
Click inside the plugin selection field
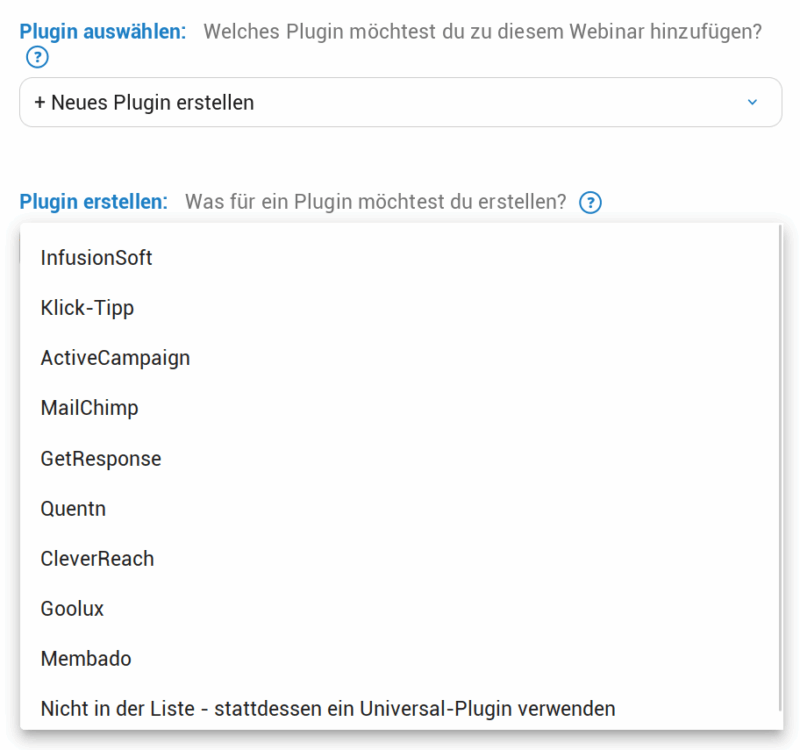pos(300,103)
